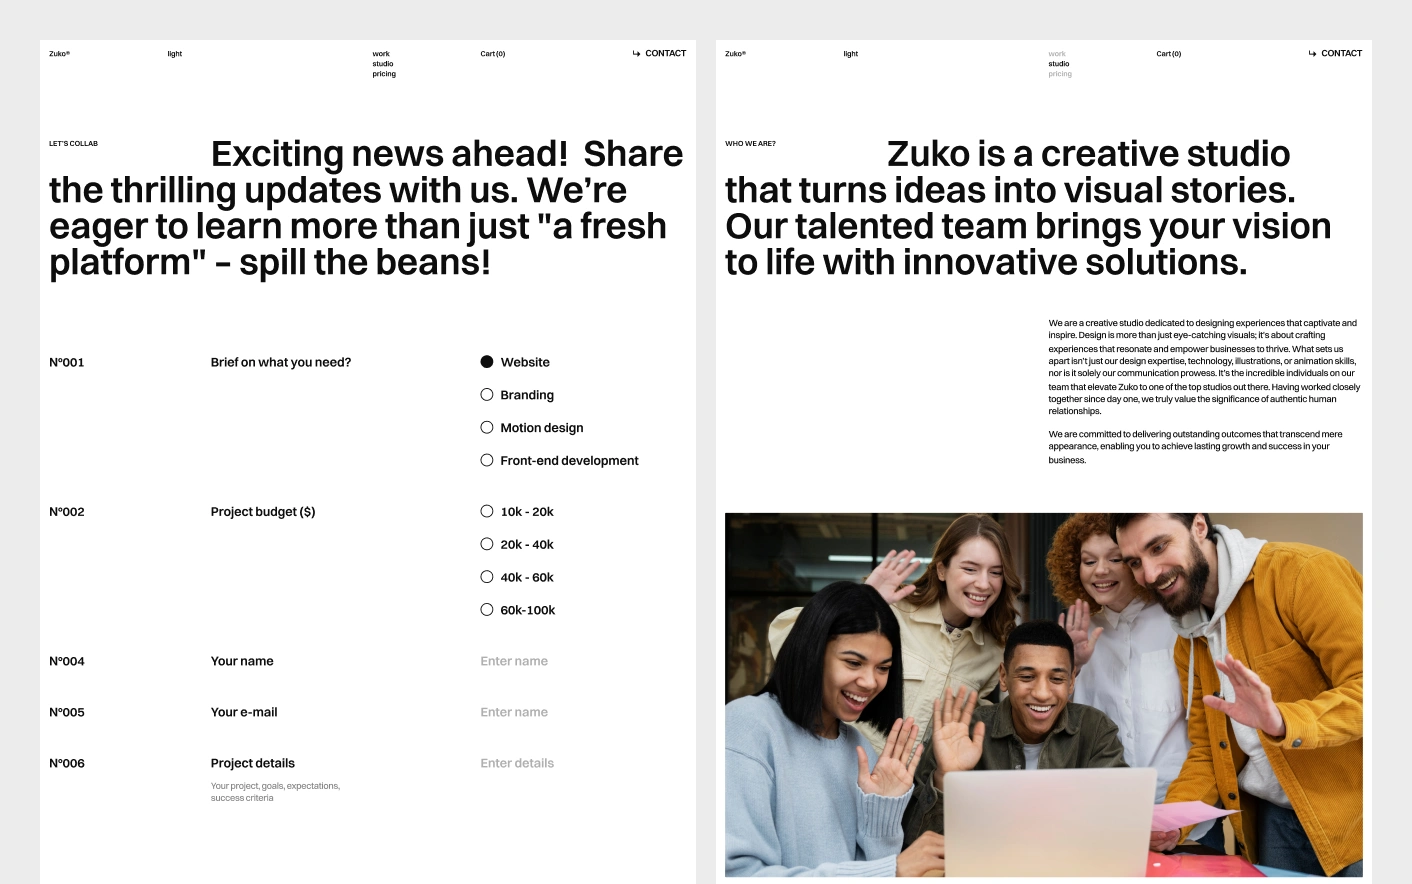This screenshot has height=884, width=1412.
Task: Select the 10k - 20k project budget
Action: pos(487,512)
